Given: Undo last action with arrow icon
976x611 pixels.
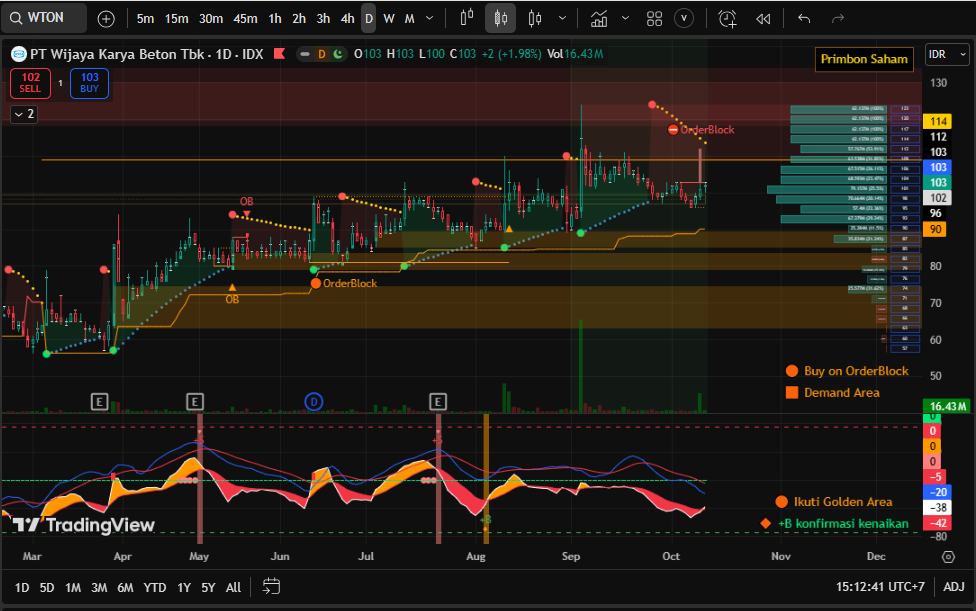Looking at the screenshot, I should click(804, 18).
